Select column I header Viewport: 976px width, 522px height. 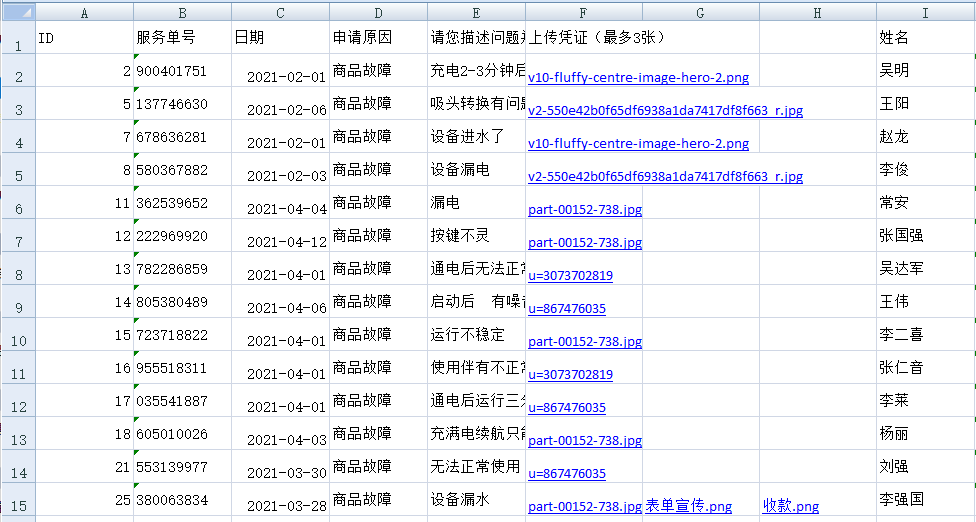[x=925, y=12]
